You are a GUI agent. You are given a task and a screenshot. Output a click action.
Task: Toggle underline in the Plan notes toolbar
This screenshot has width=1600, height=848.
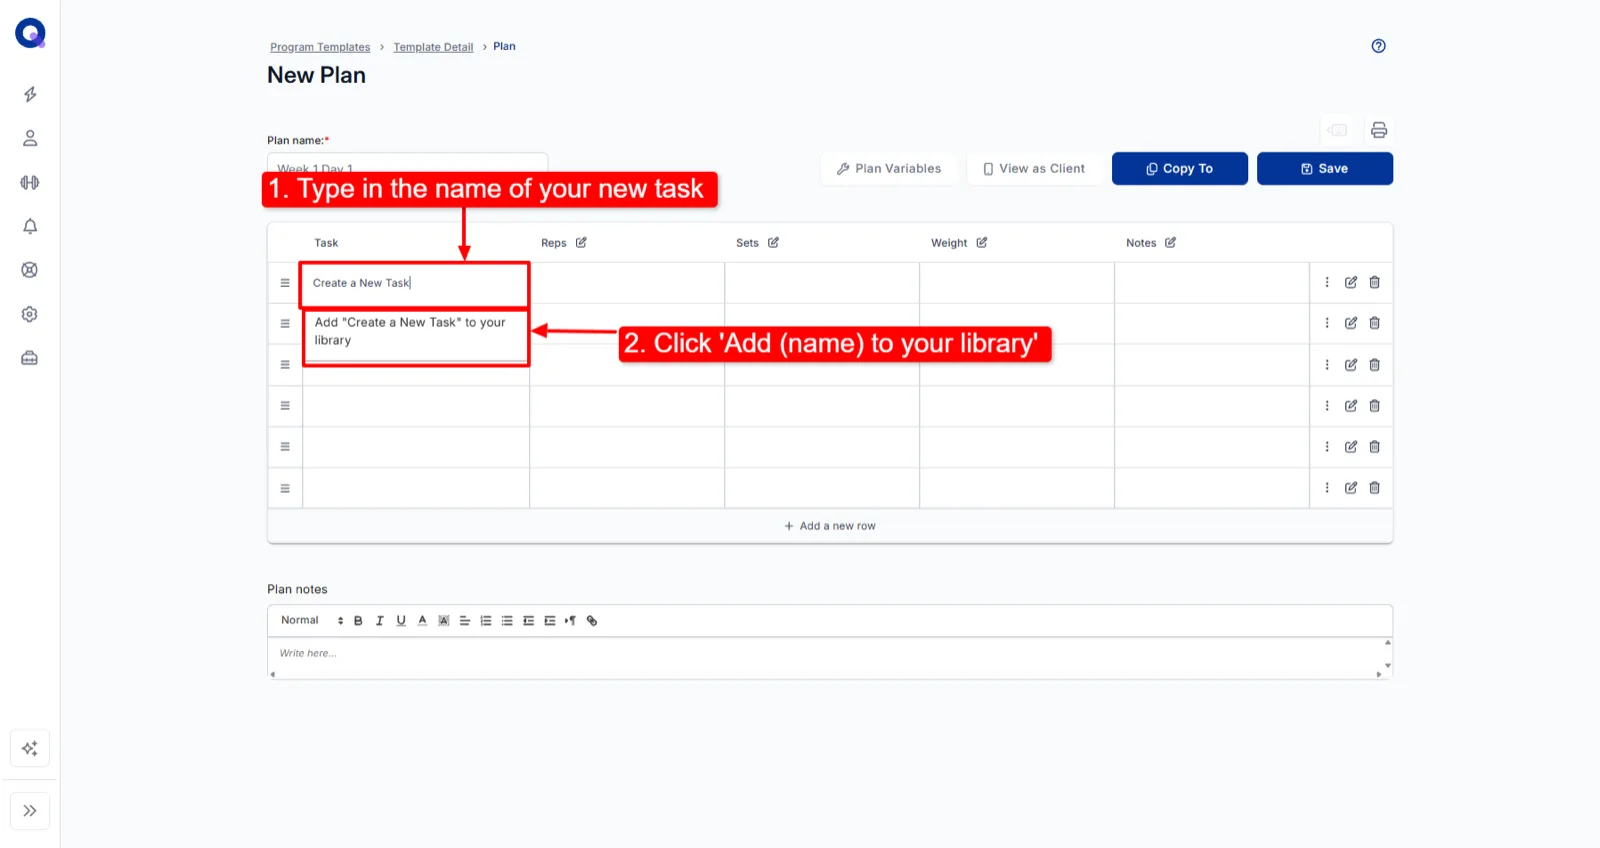401,621
